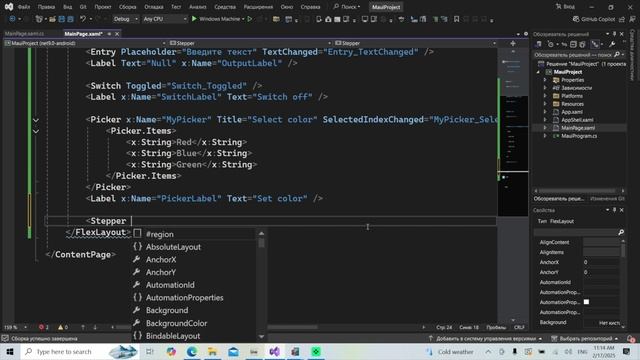Pin the MainPage.xaml tab

click(x=109, y=34)
